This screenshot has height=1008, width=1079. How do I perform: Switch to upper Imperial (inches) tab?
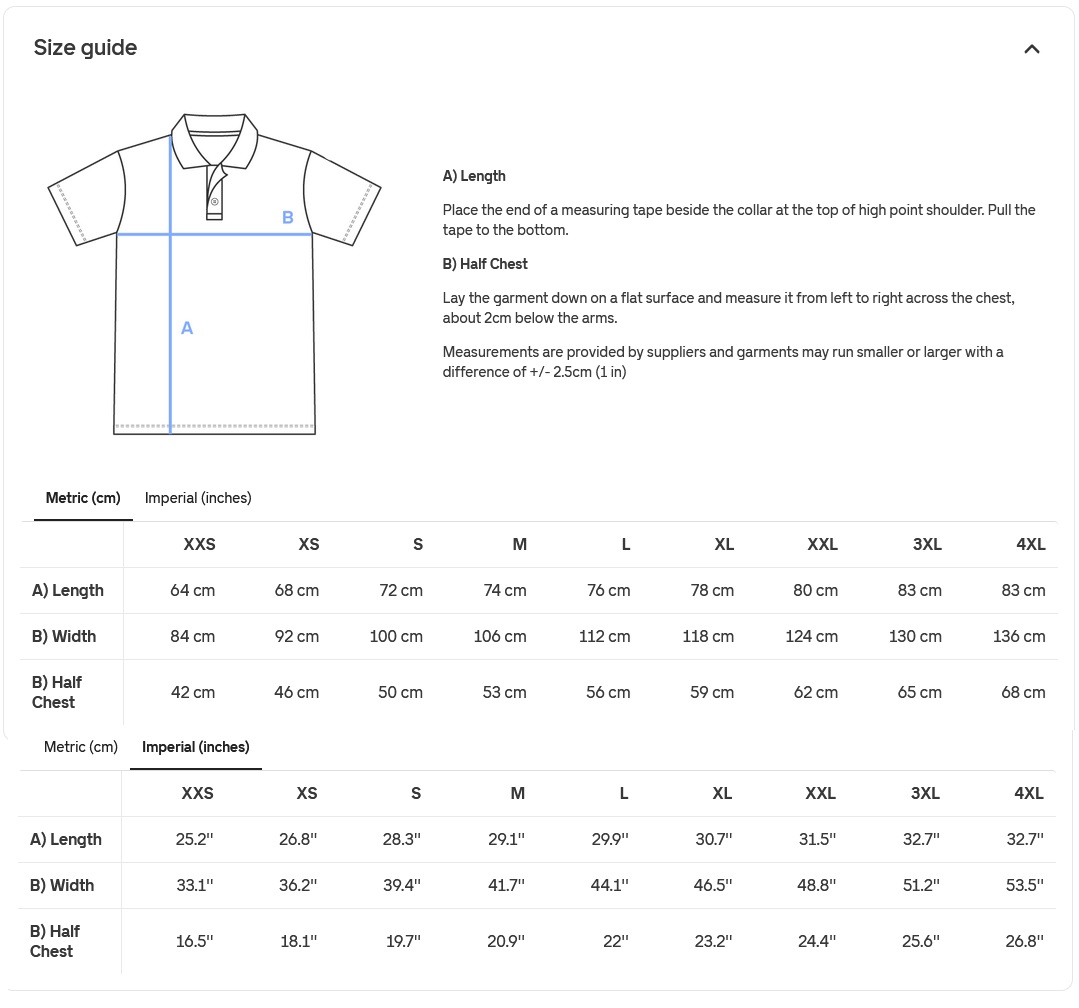pos(198,498)
